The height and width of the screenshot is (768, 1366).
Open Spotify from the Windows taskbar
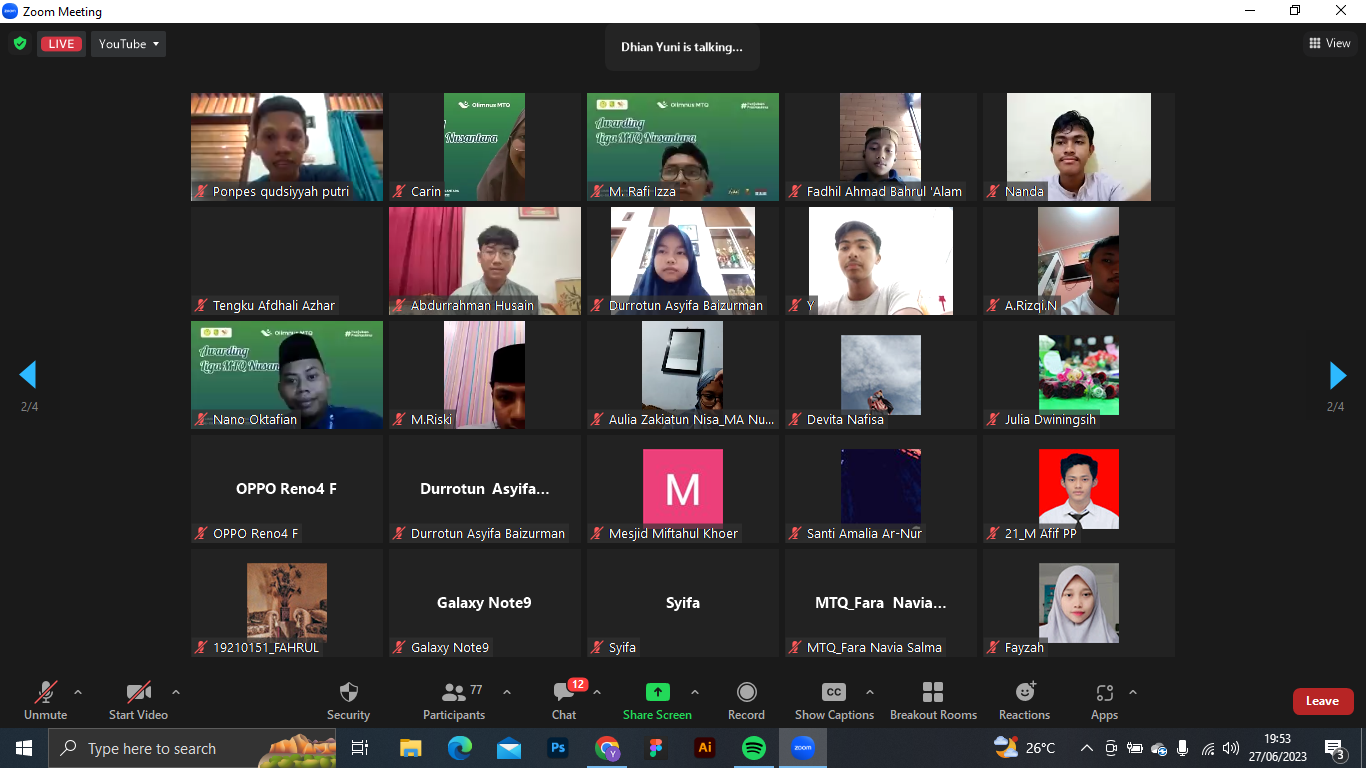[753, 748]
